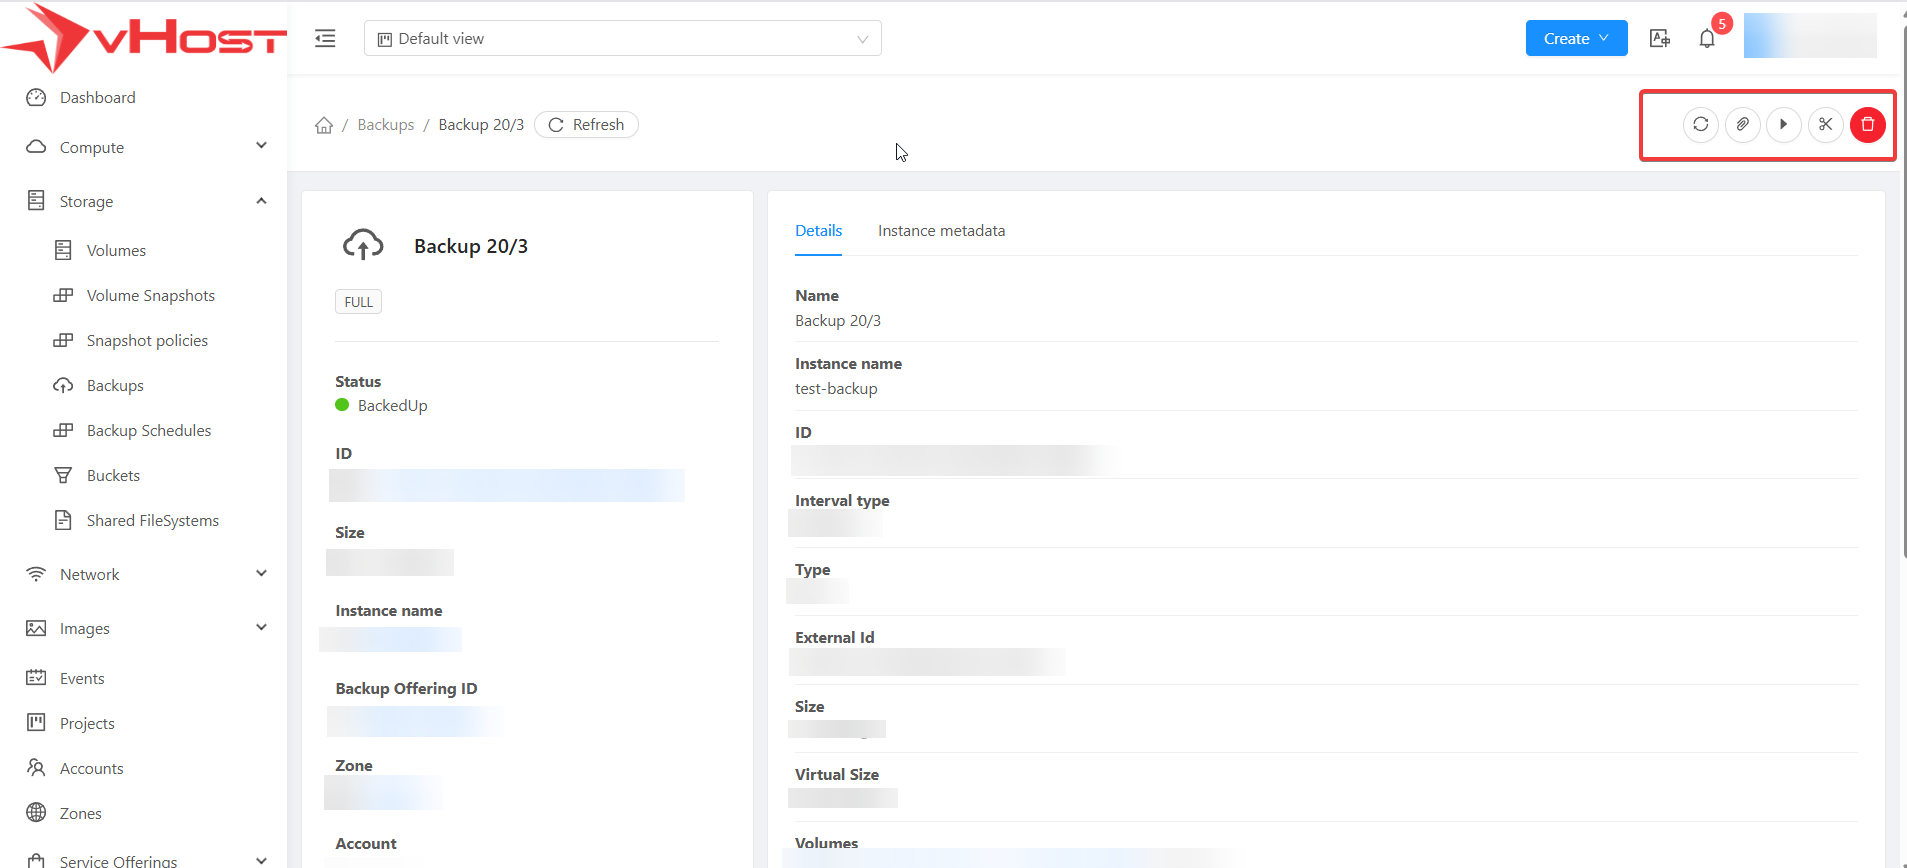Viewport: 1907px width, 868px height.
Task: Click the circular sync-arrows action button
Action: click(1700, 125)
